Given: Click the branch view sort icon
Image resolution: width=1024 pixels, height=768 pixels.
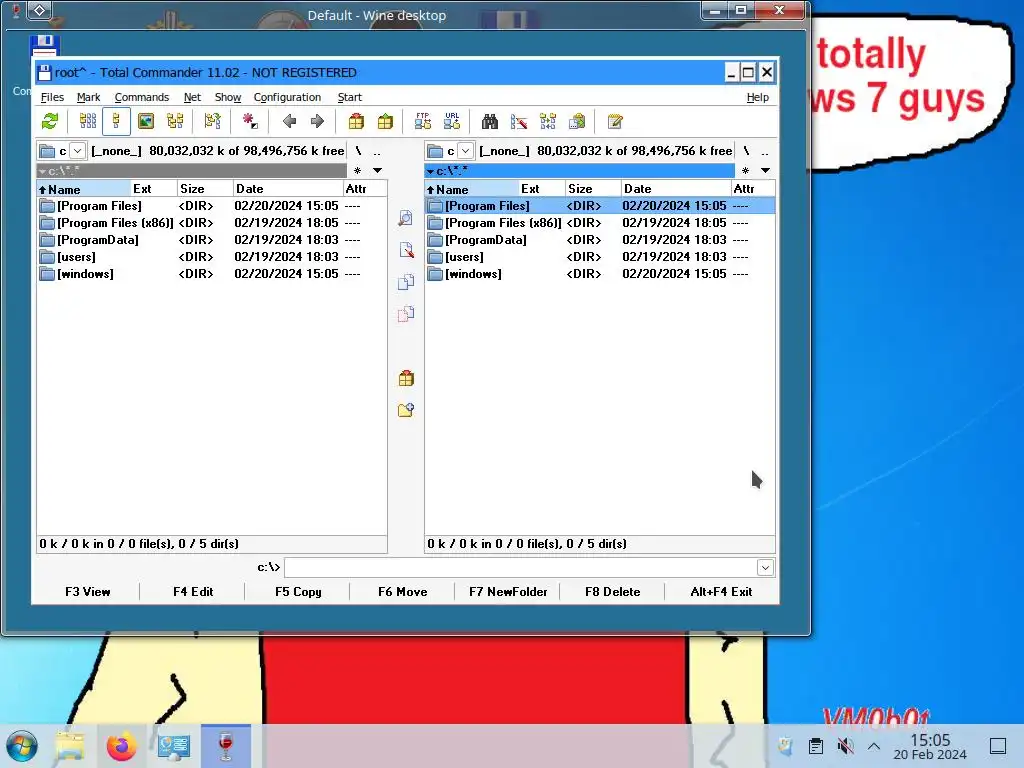Looking at the screenshot, I should tap(212, 121).
